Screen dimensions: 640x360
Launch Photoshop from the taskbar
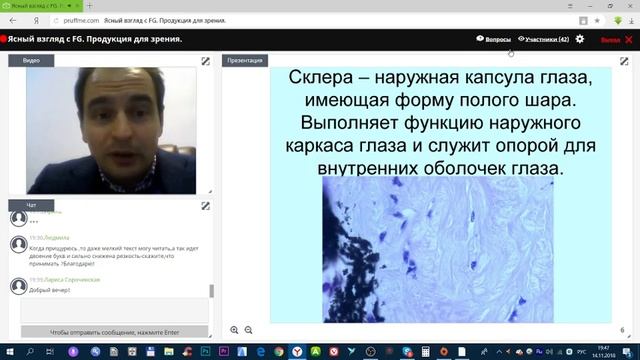click(205, 351)
